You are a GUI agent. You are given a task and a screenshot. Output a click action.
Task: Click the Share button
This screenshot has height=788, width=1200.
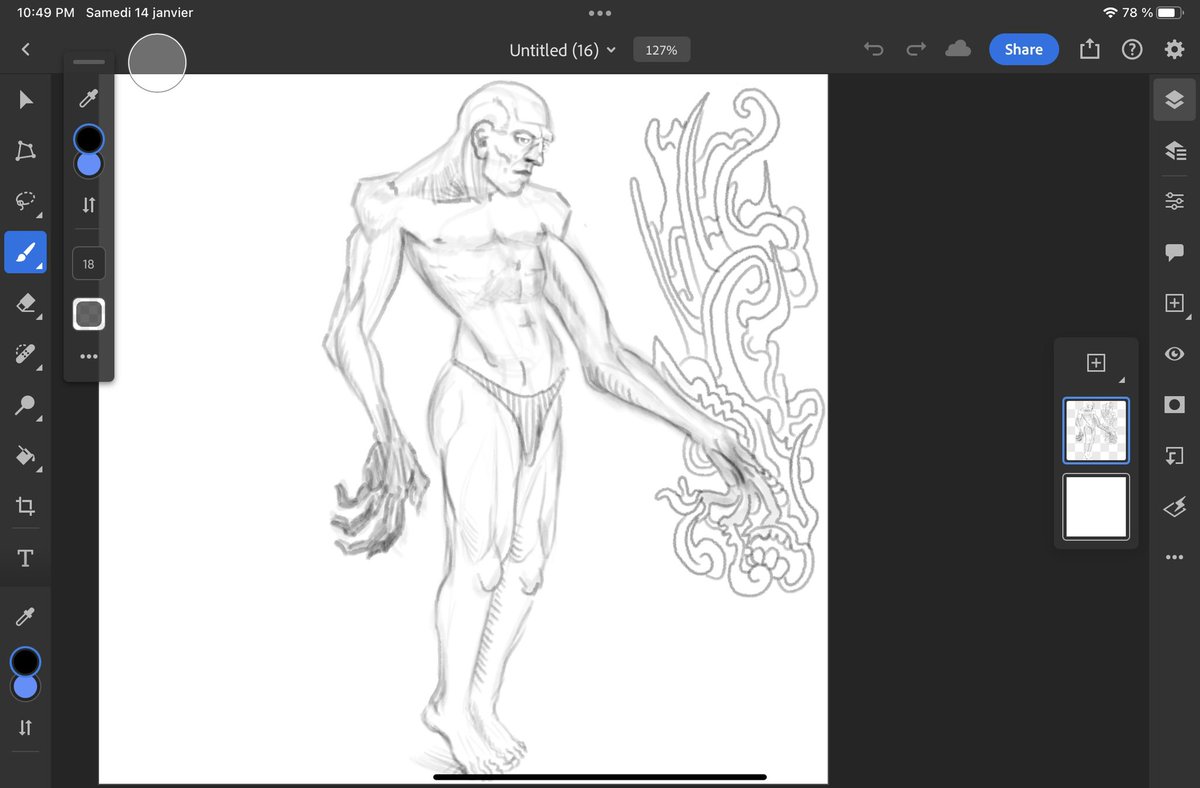[1024, 49]
